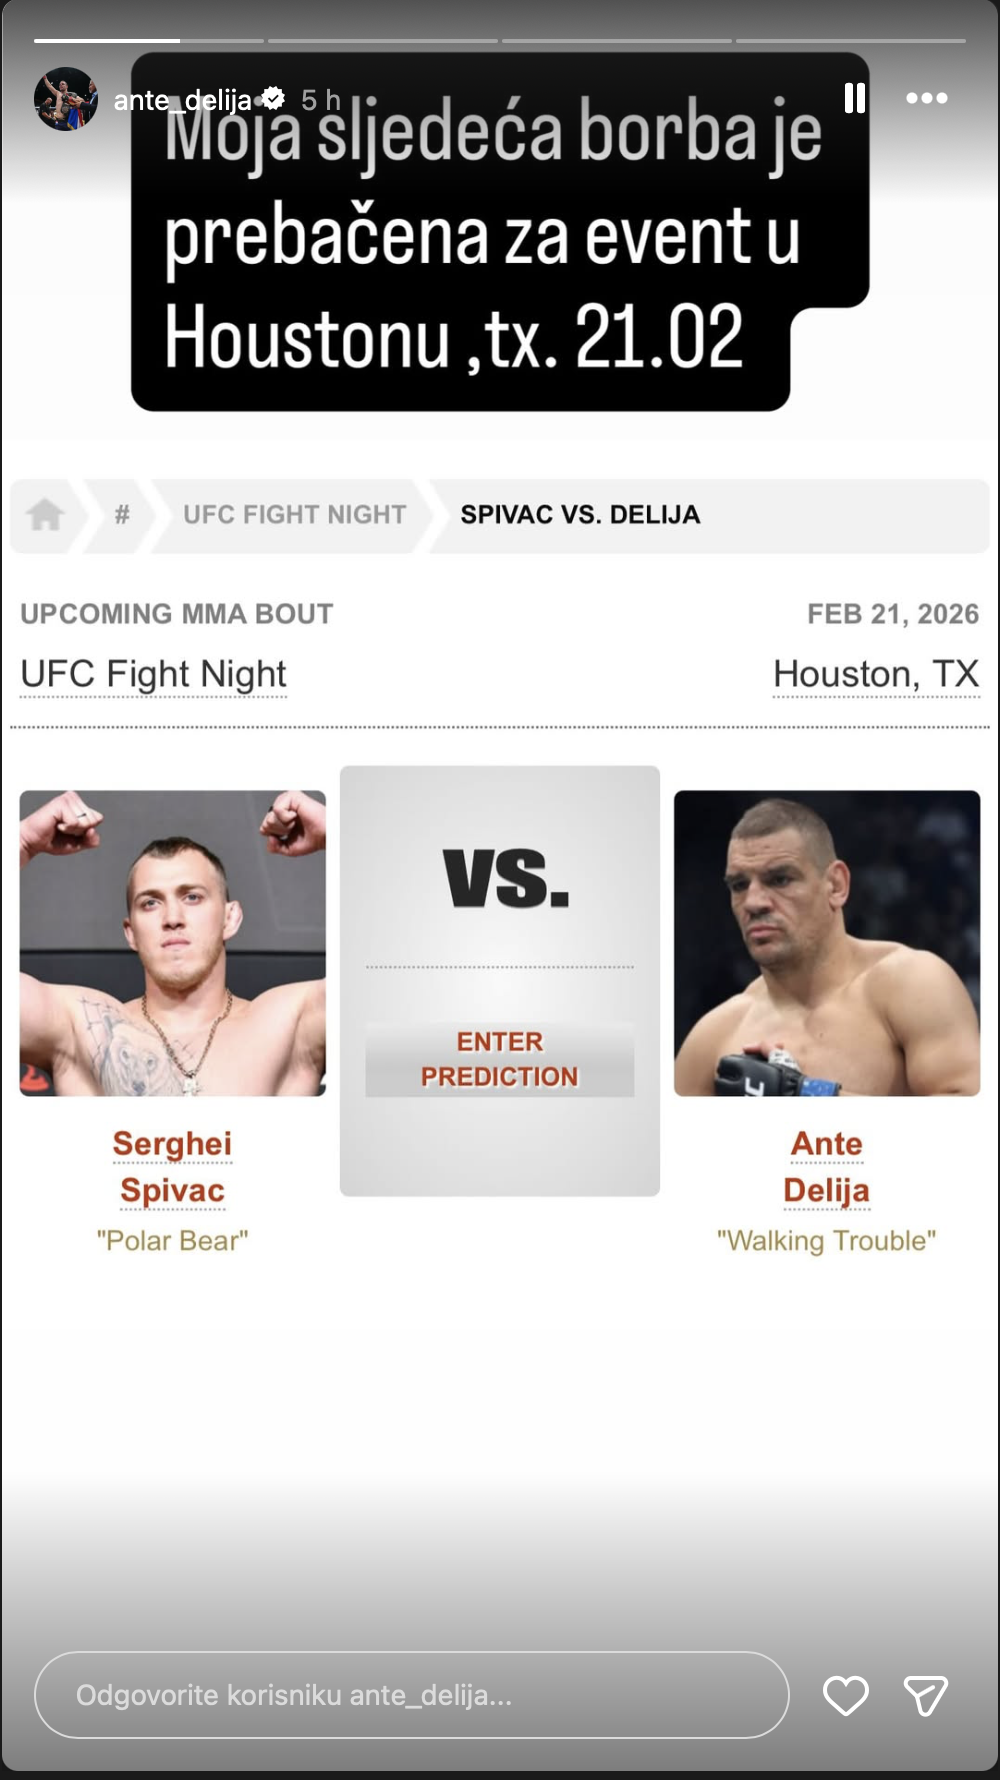Open ante_delija profile picture
Screen dimensions: 1000x1780
[66, 99]
